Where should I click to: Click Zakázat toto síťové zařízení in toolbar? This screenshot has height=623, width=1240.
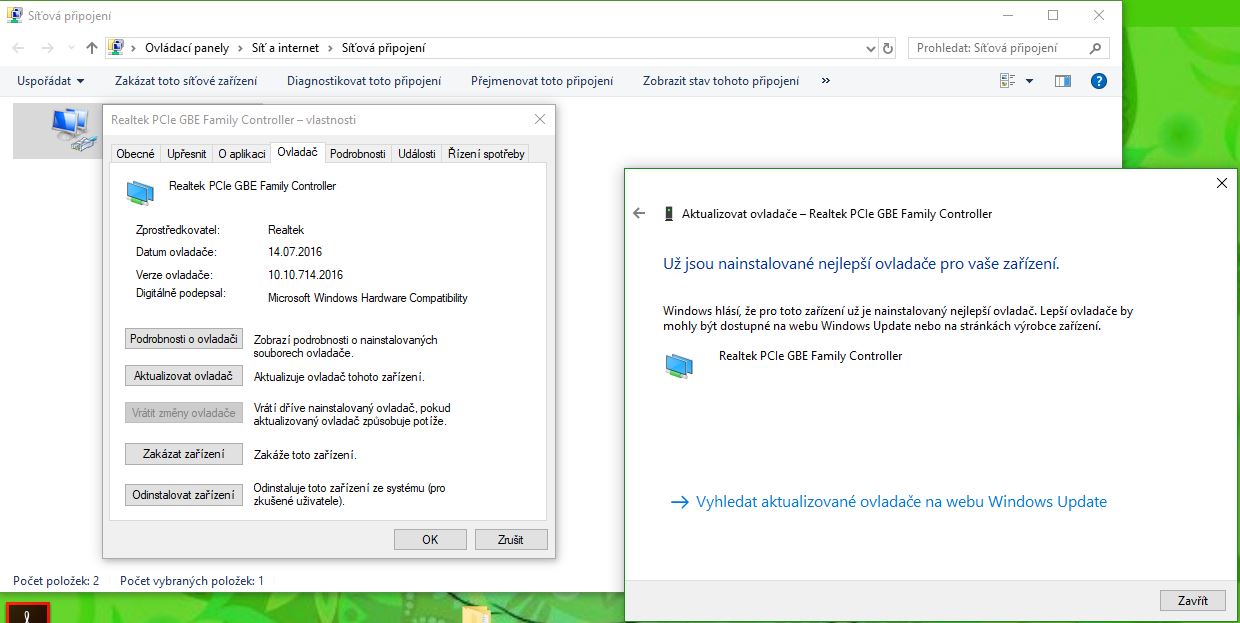coord(186,81)
